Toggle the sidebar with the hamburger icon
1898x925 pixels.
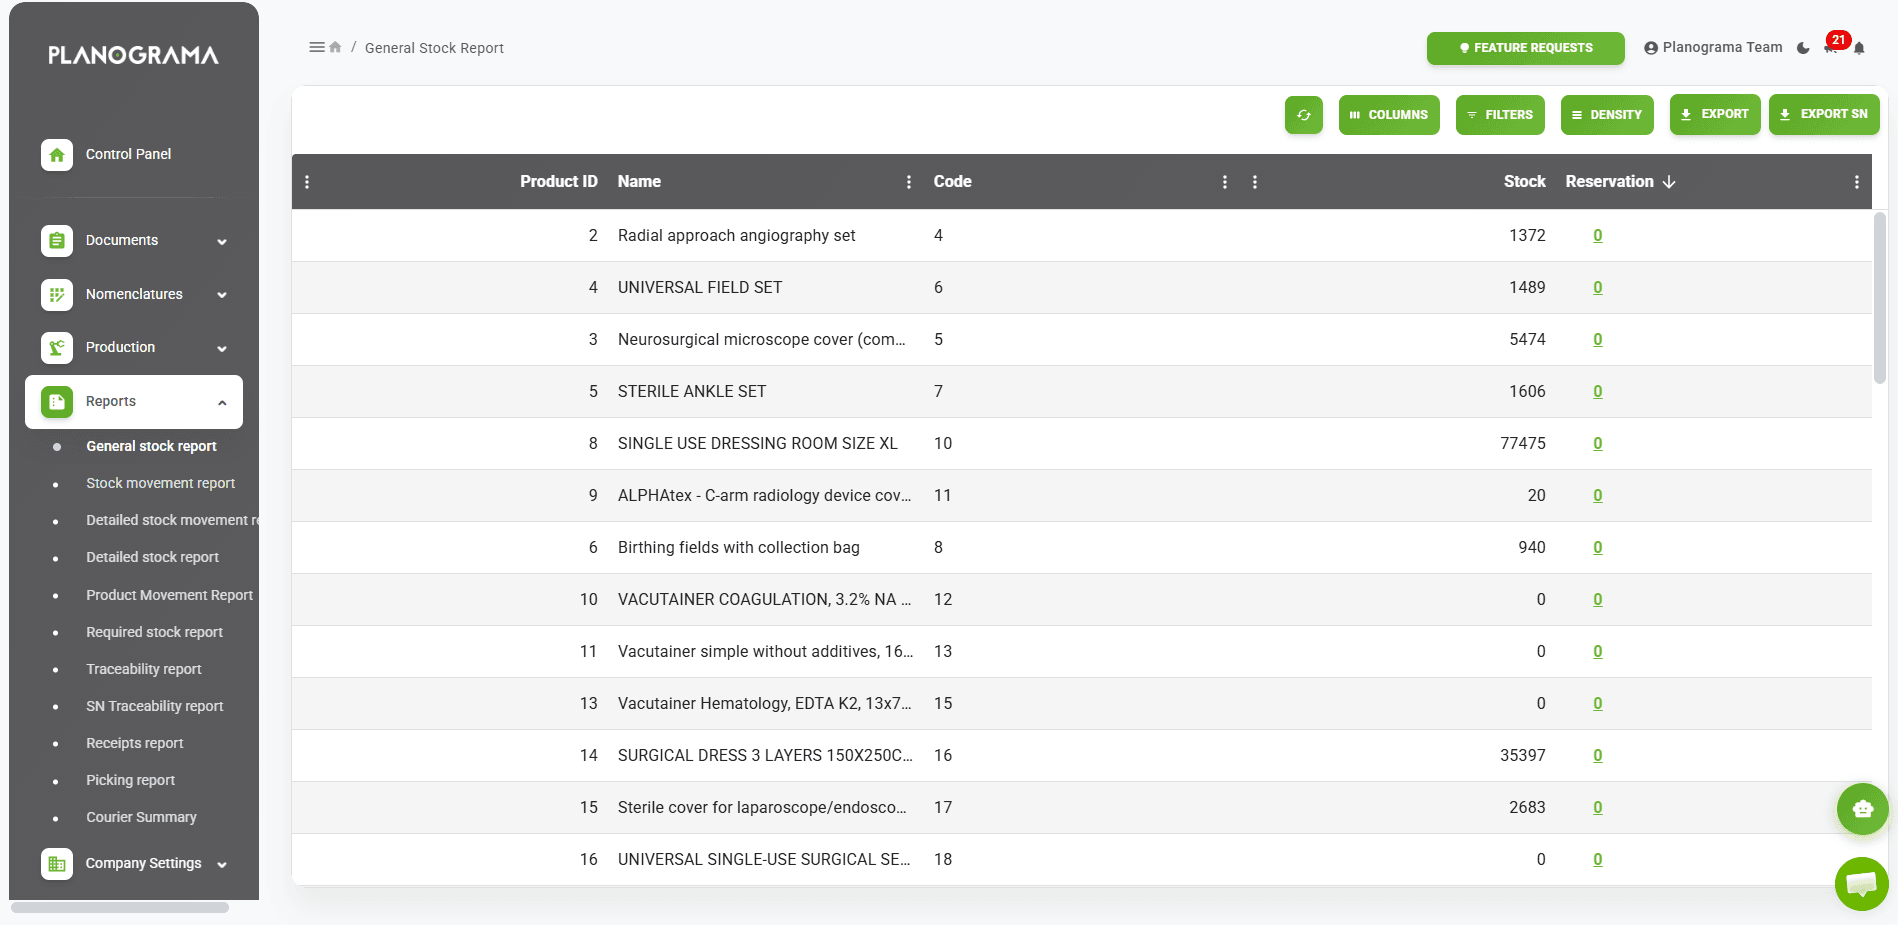coord(317,47)
